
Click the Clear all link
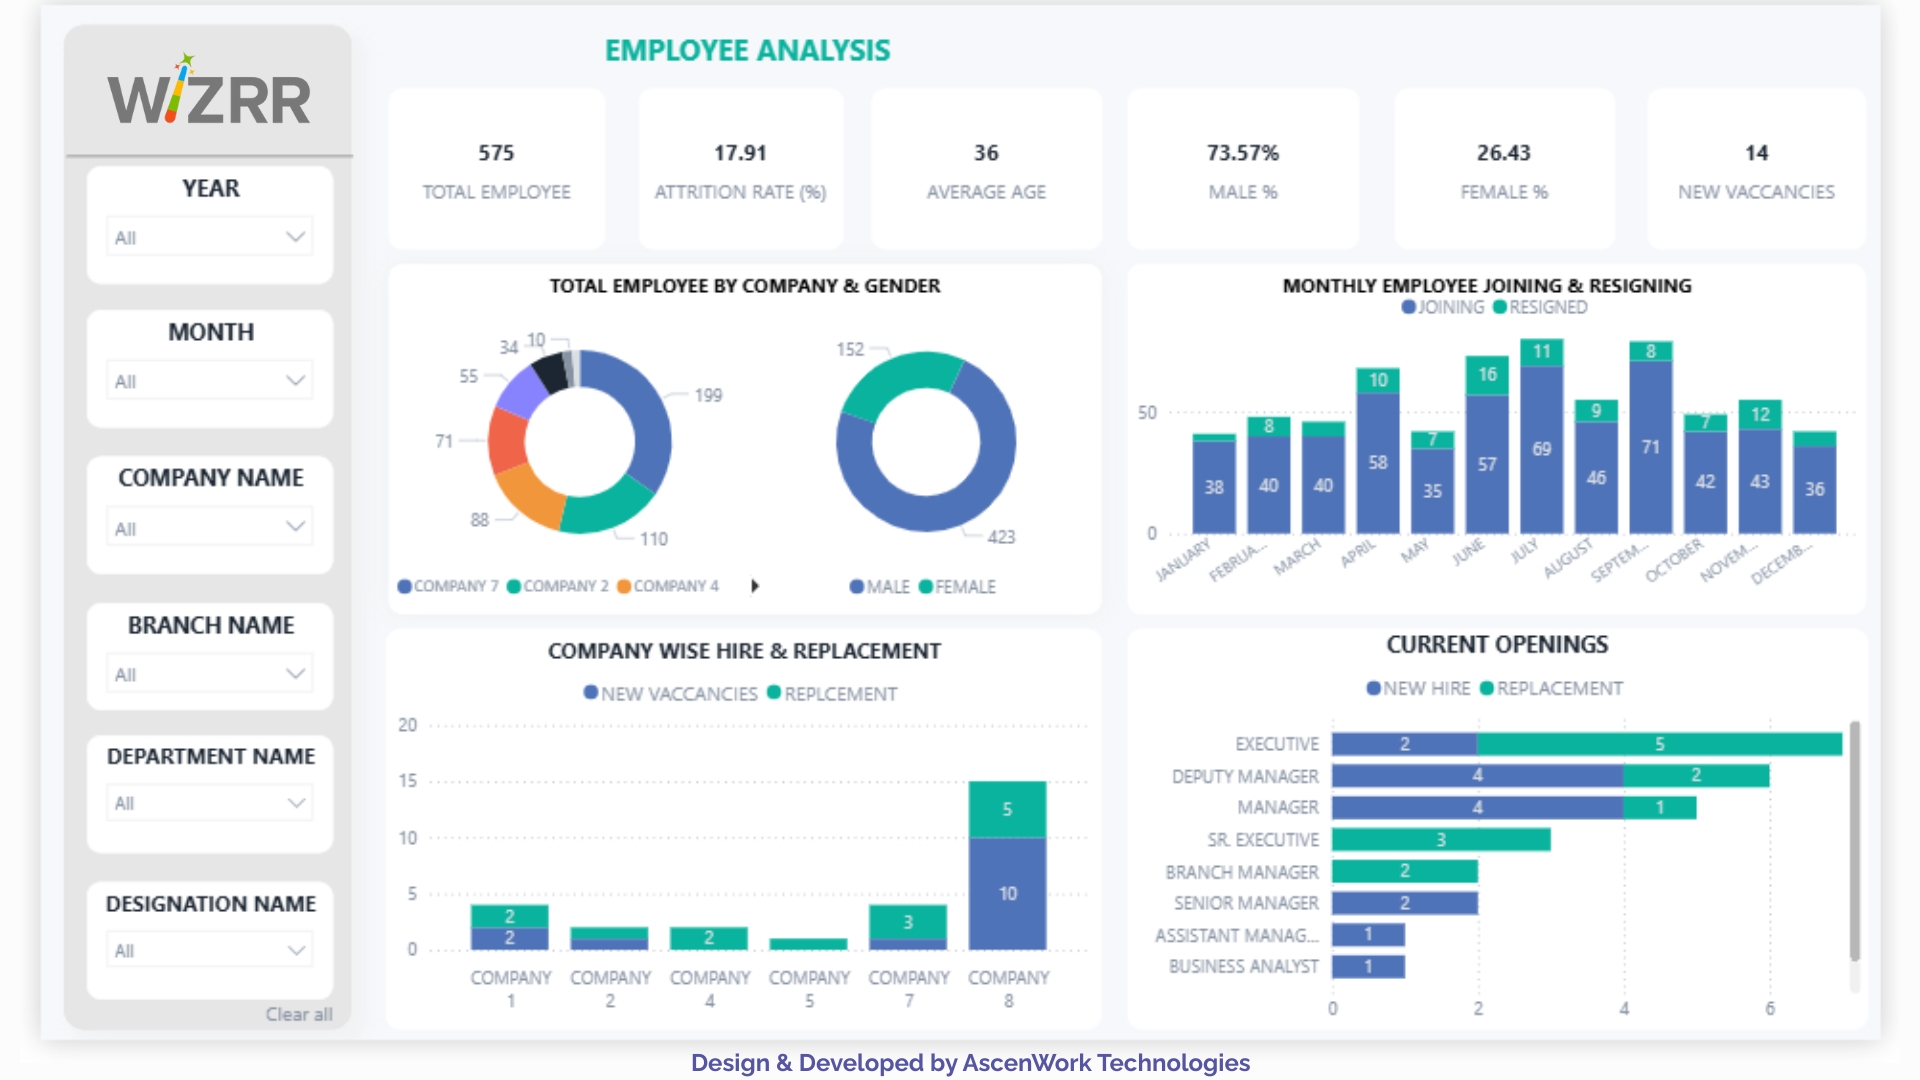coord(298,1014)
